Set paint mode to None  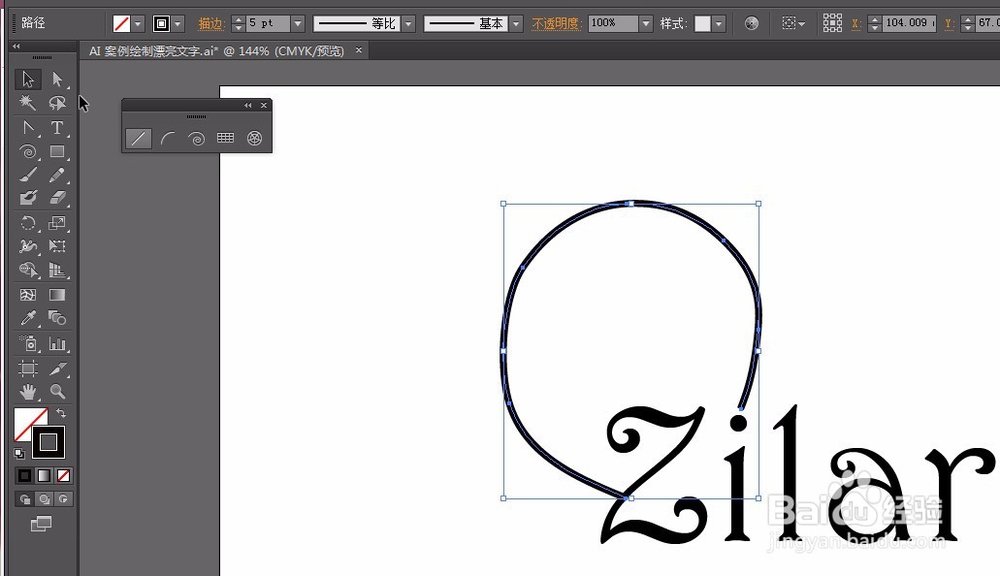coord(63,476)
